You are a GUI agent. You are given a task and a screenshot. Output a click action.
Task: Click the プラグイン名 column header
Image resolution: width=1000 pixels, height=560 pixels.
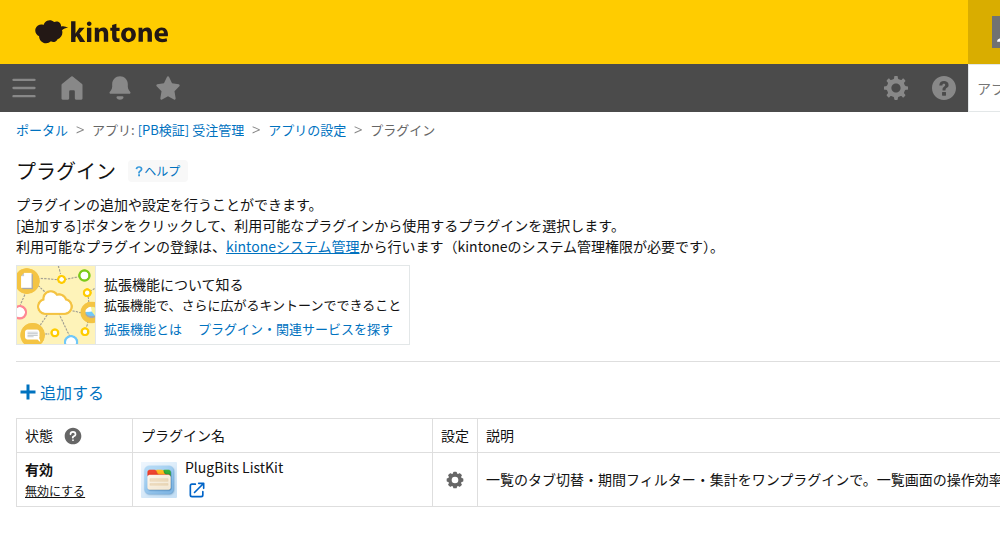183,436
